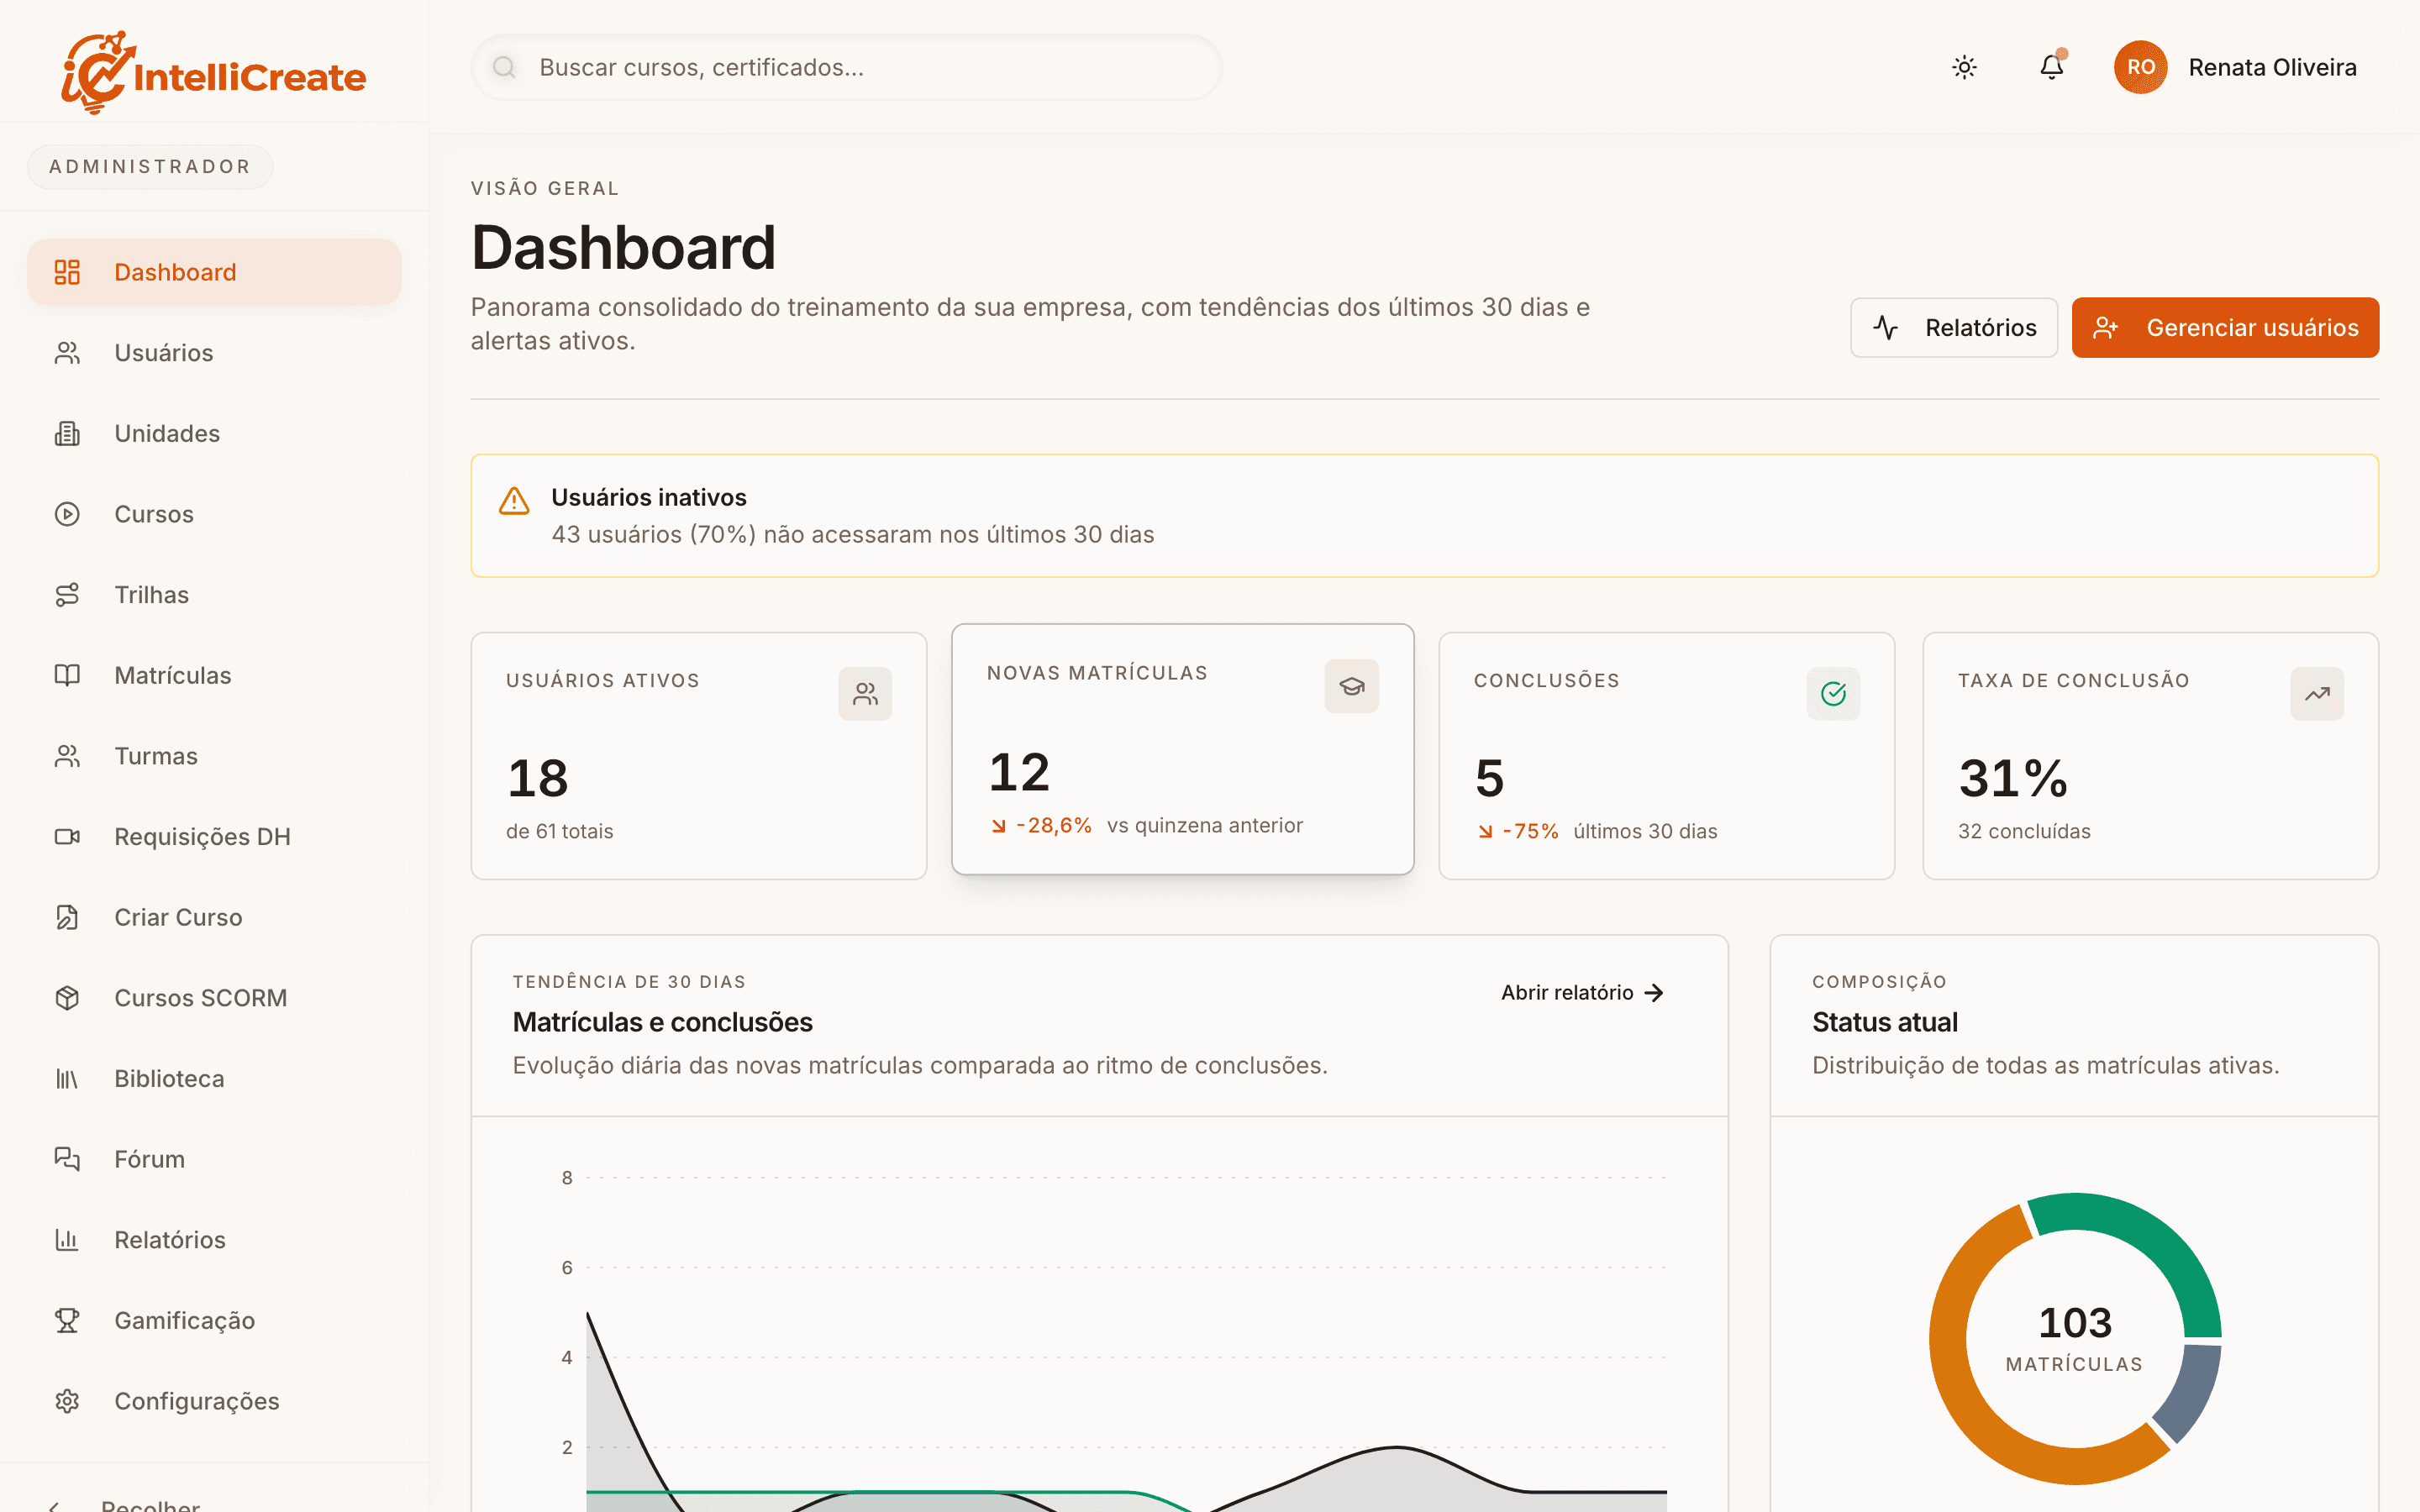Viewport: 2420px width, 1512px height.
Task: Open Renata Oliveira user menu
Action: click(2236, 67)
